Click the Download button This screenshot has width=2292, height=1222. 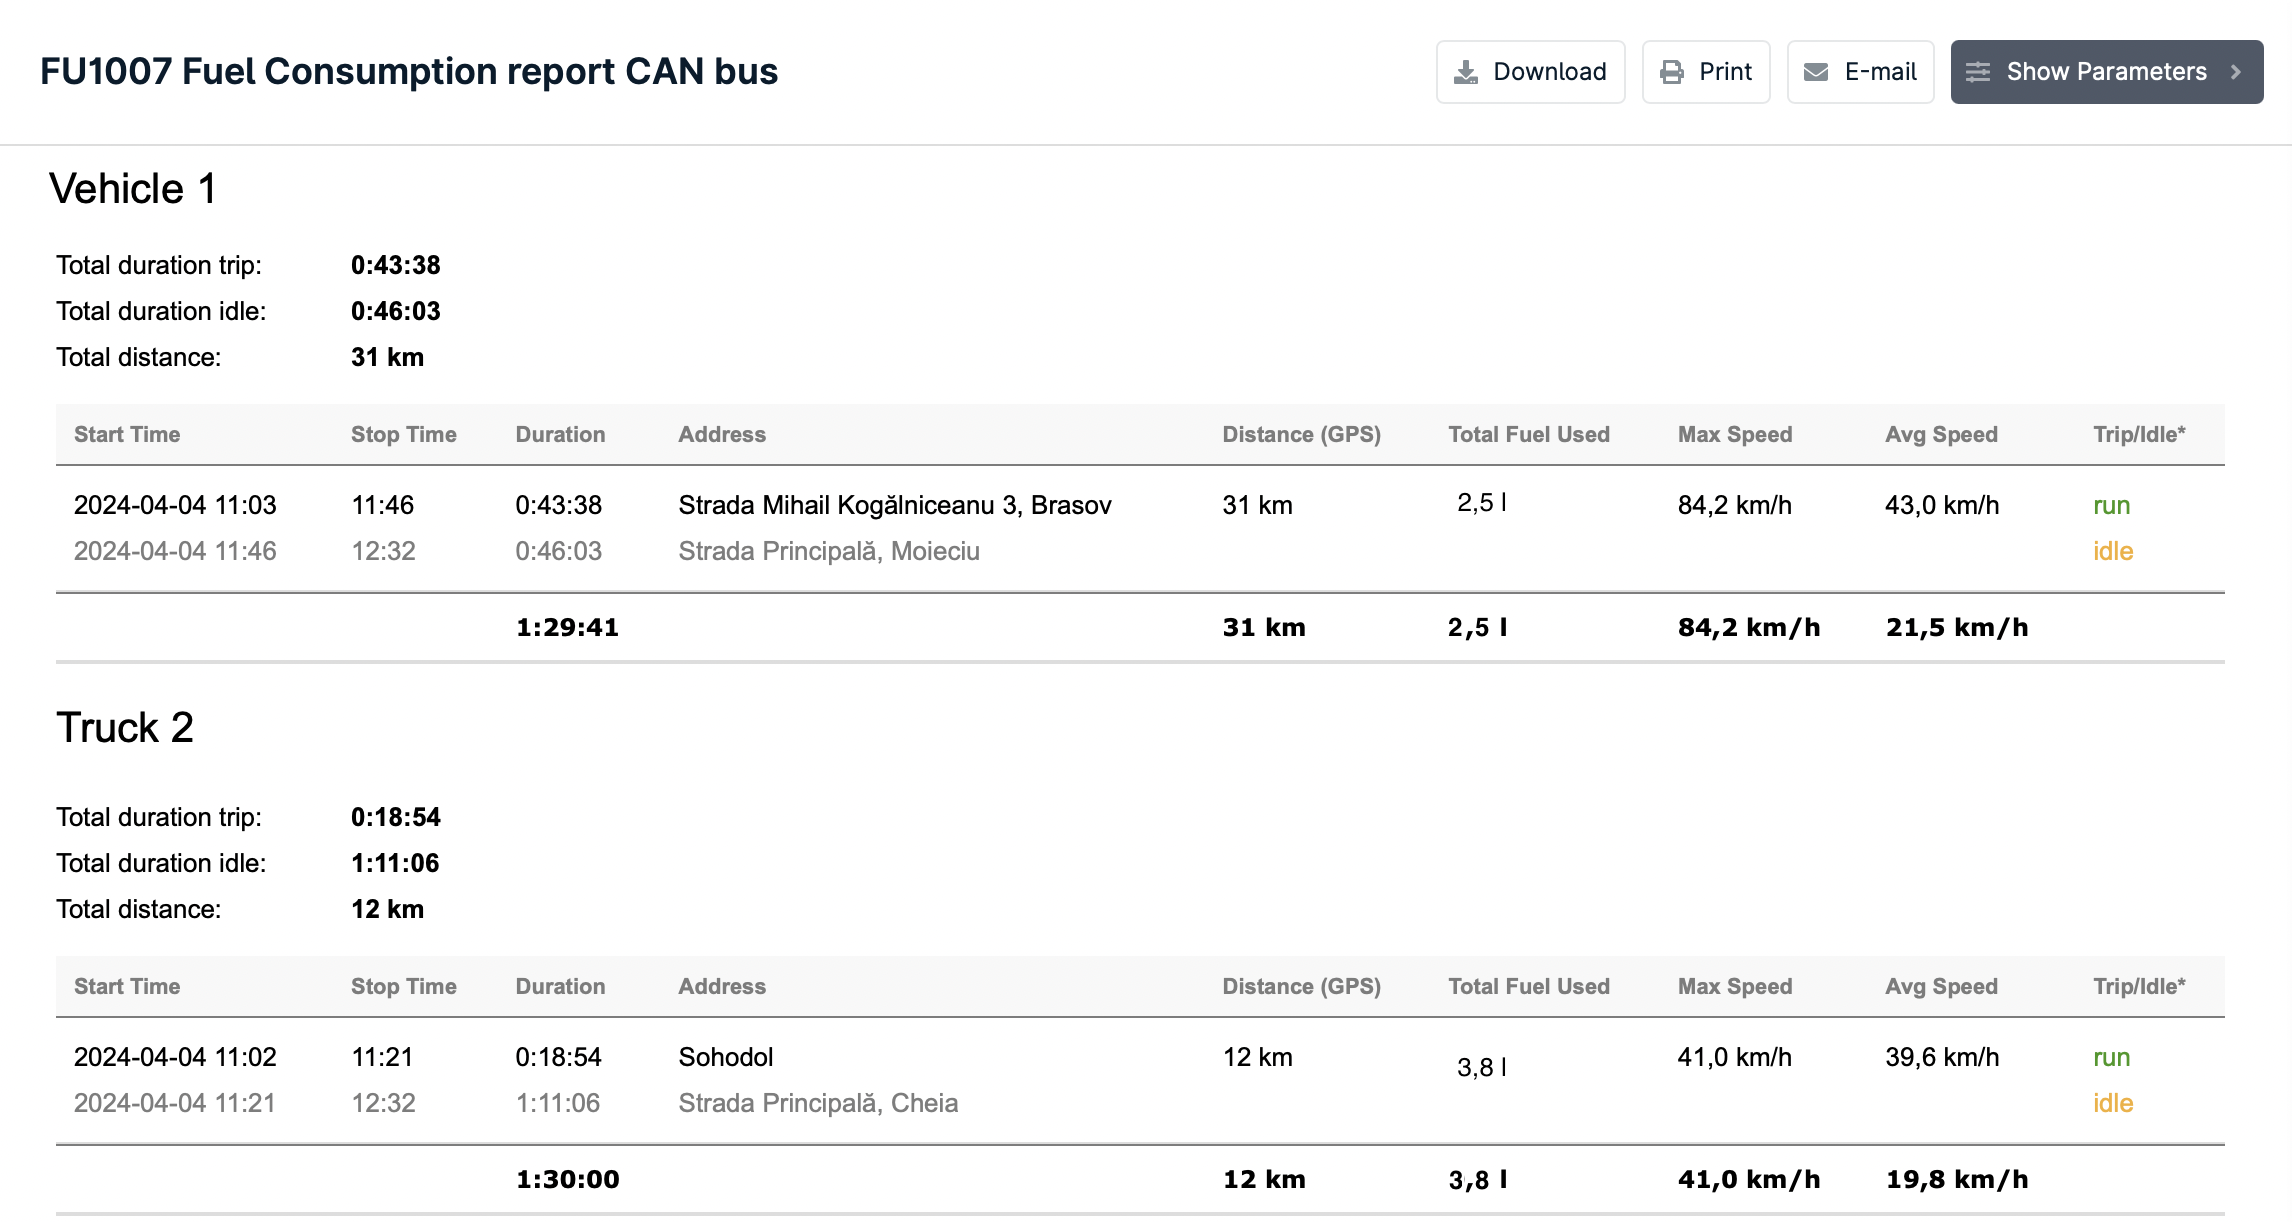(x=1530, y=71)
